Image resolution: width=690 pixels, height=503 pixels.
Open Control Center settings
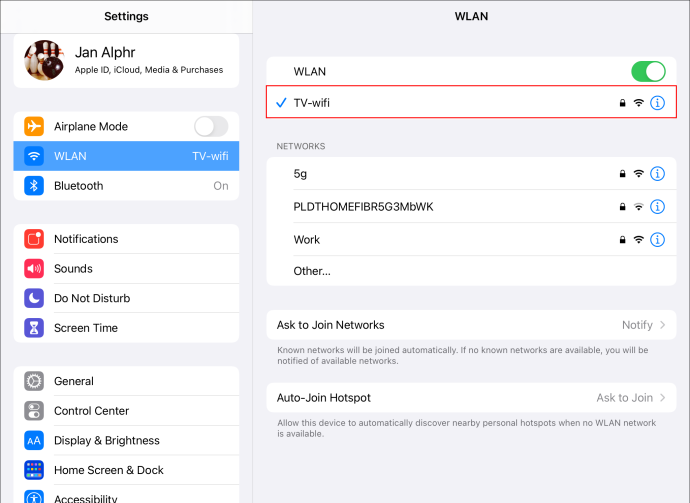(126, 411)
